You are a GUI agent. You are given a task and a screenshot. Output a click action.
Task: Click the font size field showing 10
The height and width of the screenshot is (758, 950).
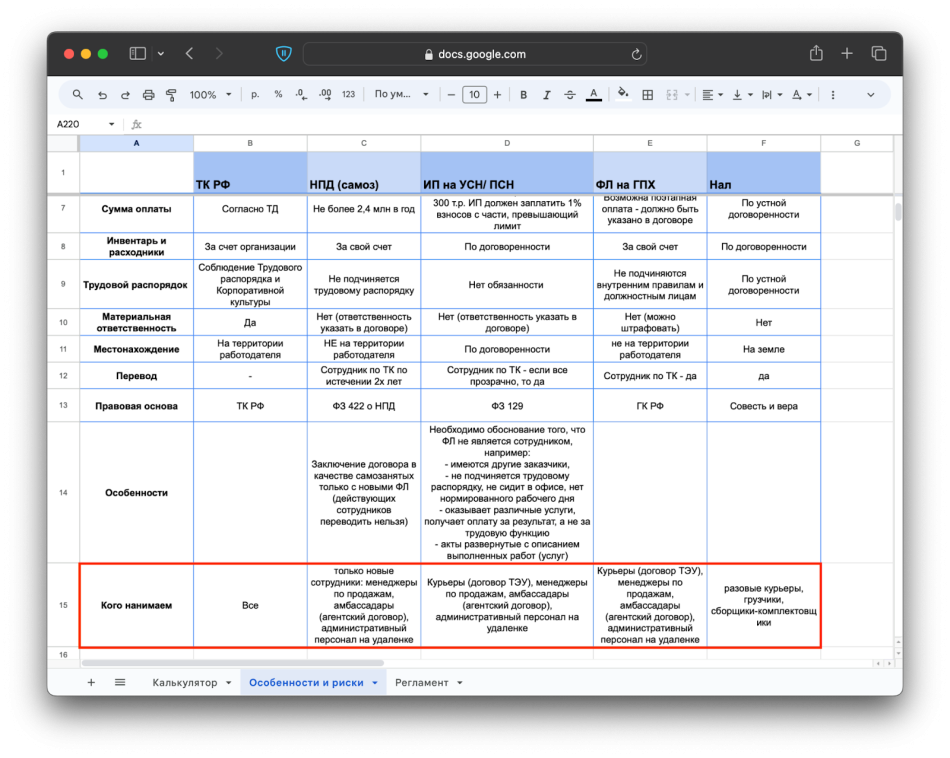474,95
